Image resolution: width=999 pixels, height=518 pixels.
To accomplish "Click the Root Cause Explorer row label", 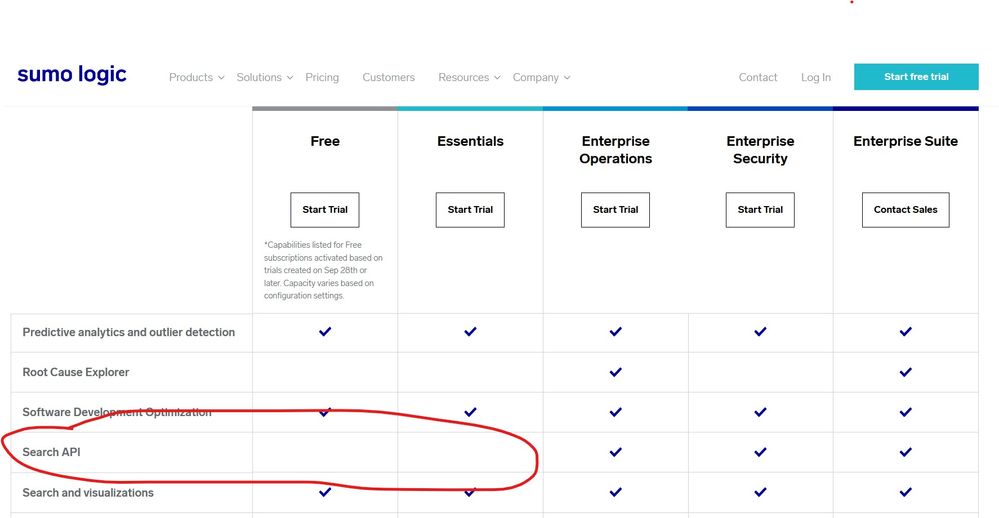I will 76,372.
